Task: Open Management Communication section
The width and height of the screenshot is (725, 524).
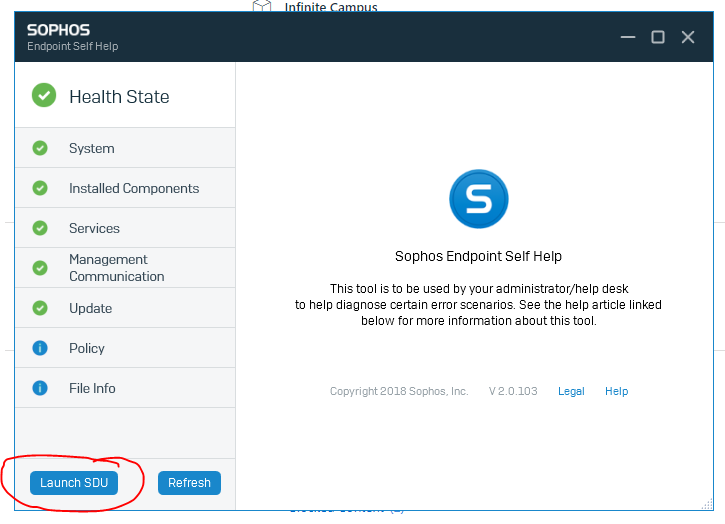Action: click(x=125, y=268)
